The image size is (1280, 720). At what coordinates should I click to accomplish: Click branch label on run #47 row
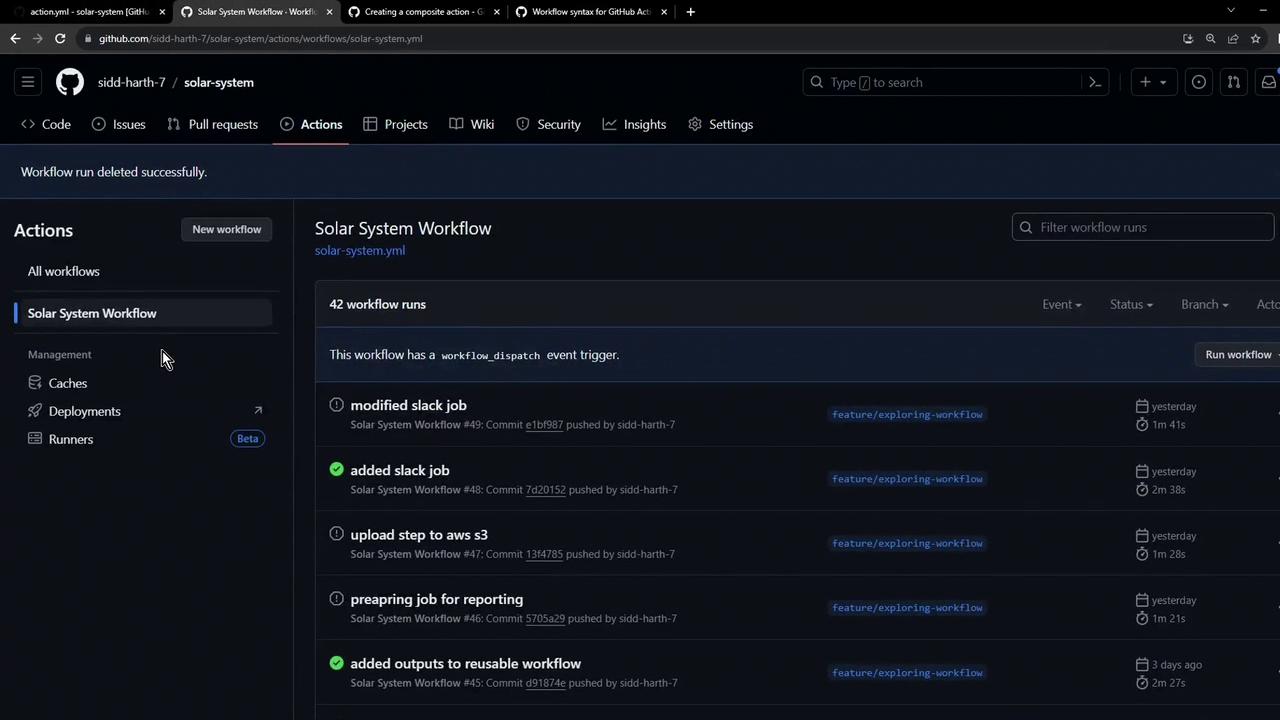[907, 543]
